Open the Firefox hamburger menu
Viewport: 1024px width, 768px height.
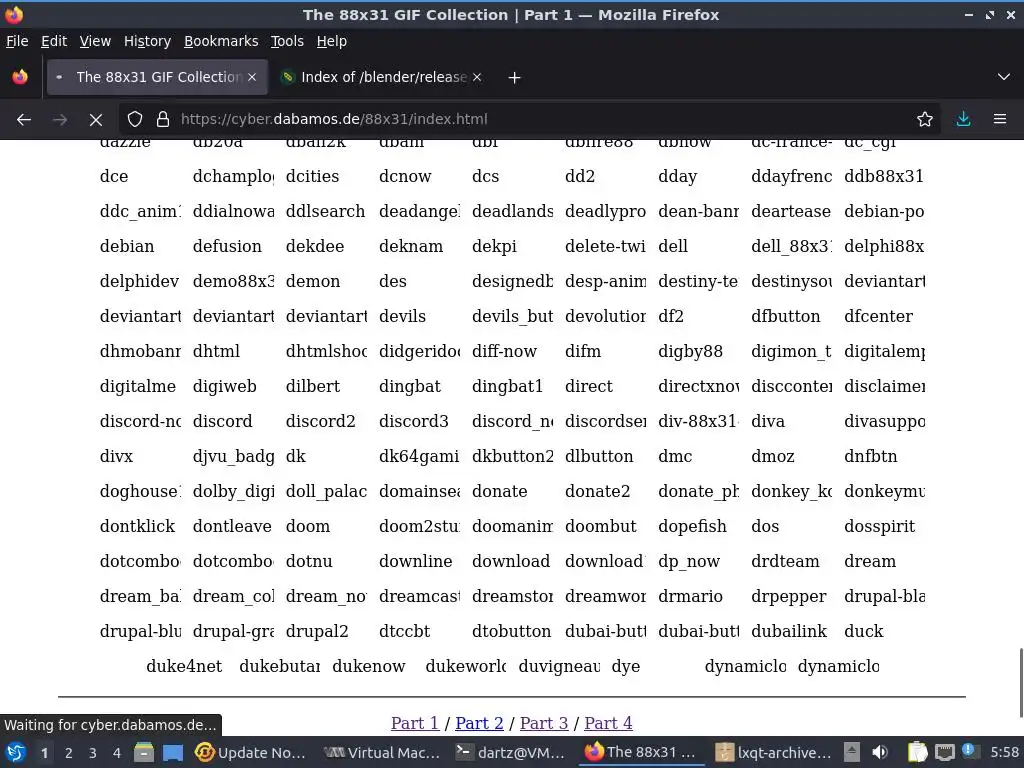[1000, 120]
